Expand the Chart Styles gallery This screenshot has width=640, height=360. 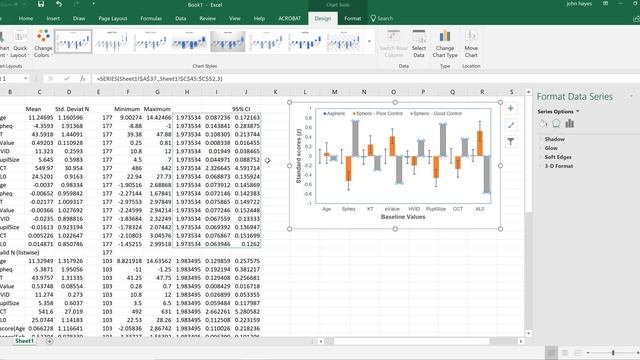369,41
